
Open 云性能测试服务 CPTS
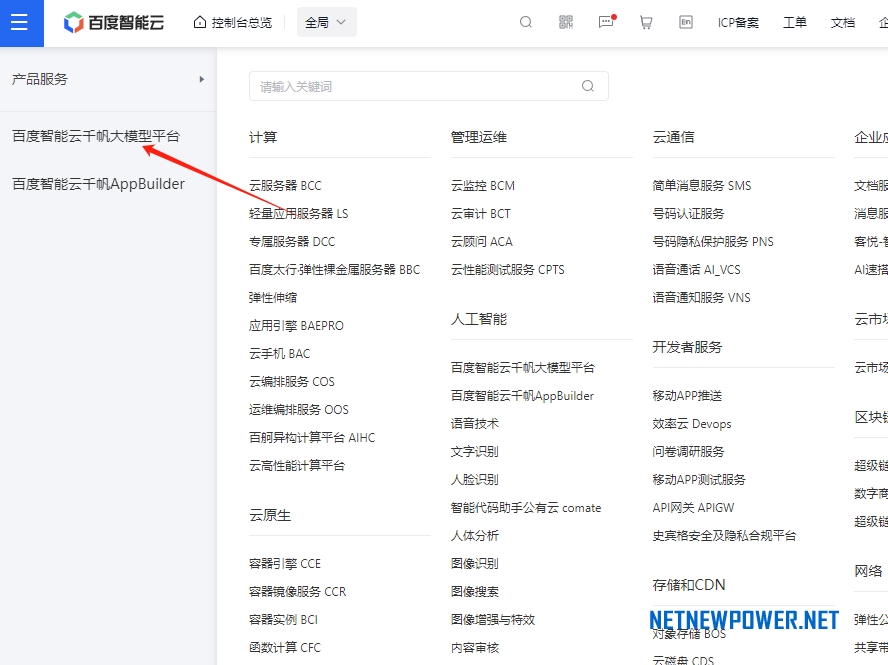coord(508,270)
